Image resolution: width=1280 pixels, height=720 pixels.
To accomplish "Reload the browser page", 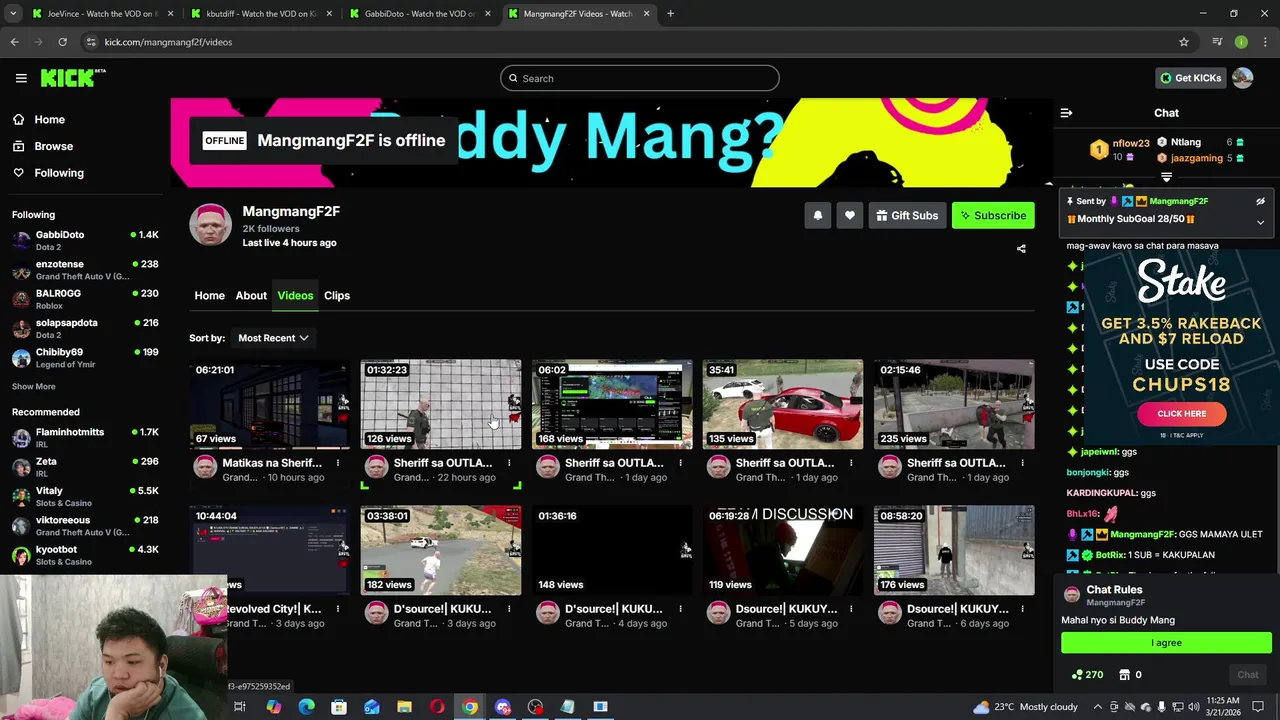I will pos(62,42).
